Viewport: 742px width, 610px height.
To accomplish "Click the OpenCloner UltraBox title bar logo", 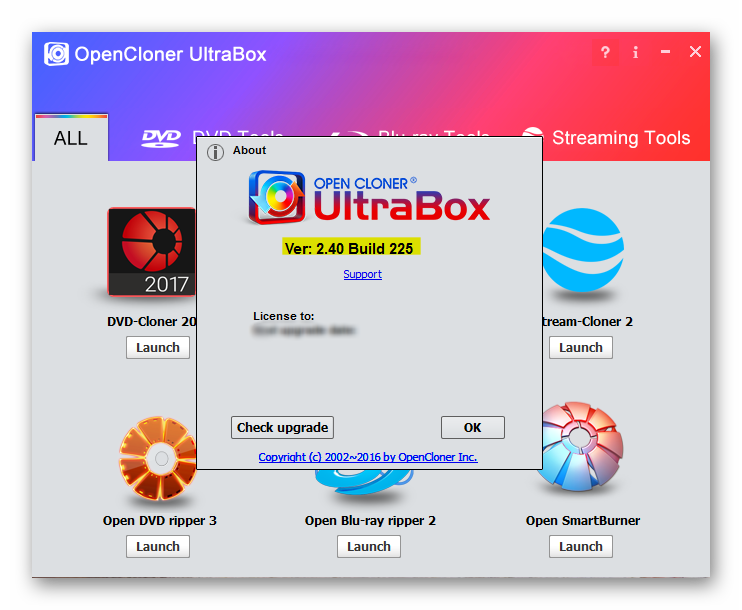I will pyautogui.click(x=56, y=54).
